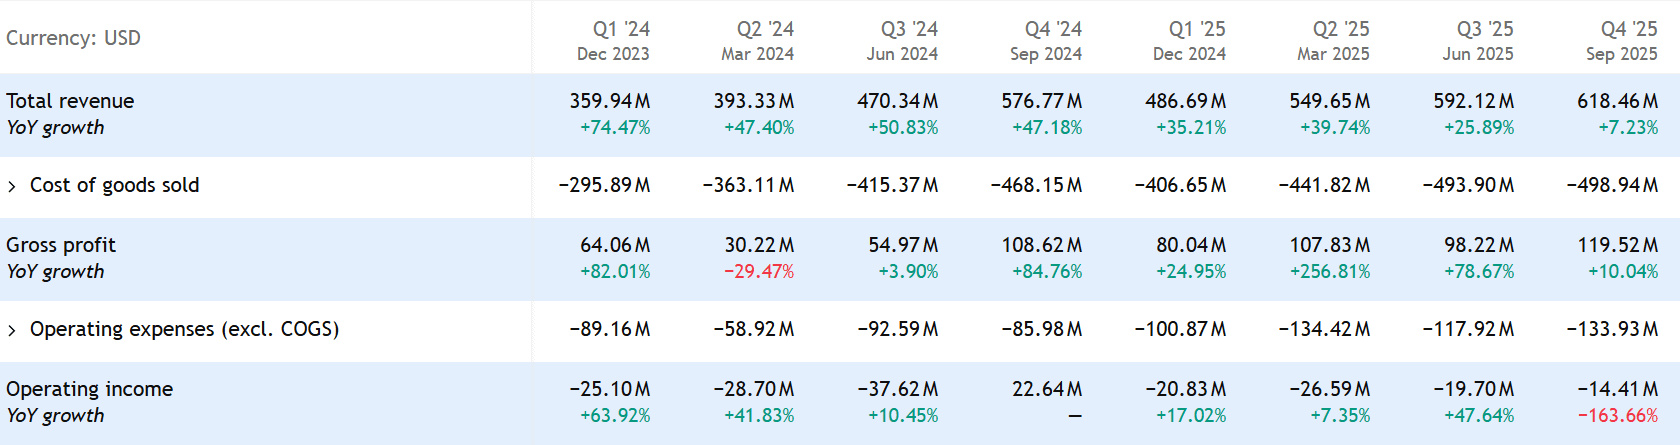
Task: Select the Q3 '25 Jun 2025 column header
Action: click(x=1478, y=41)
